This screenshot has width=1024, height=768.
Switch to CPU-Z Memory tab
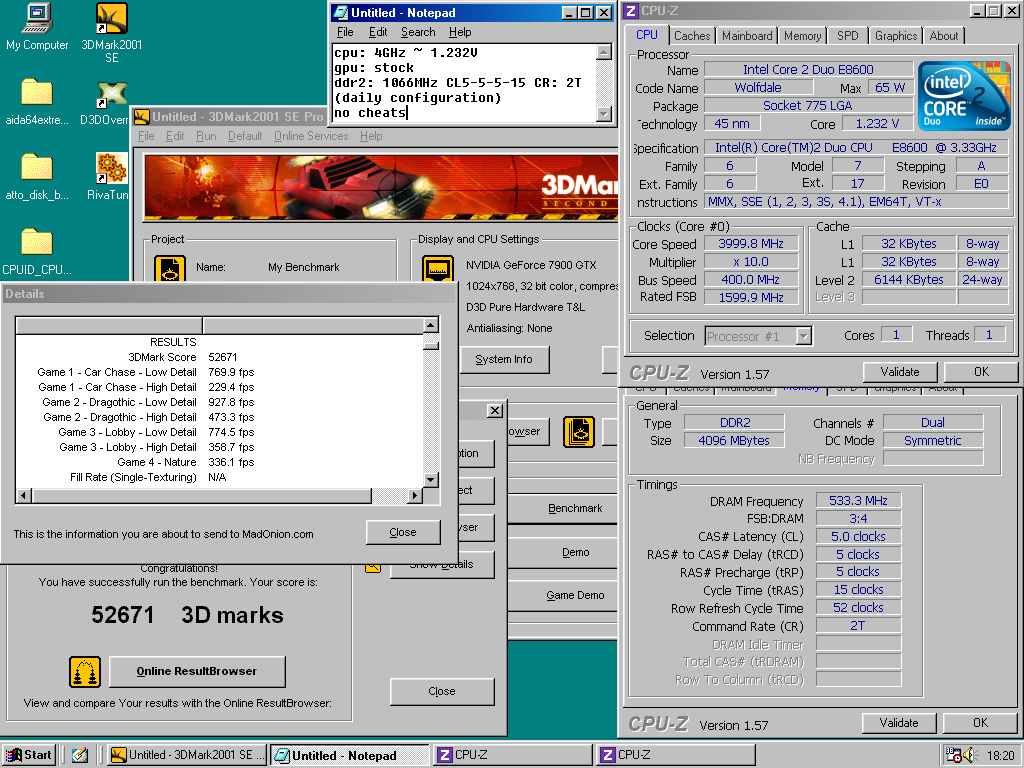click(802, 36)
